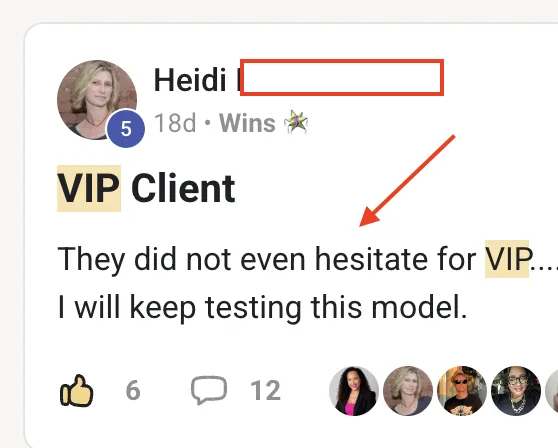The height and width of the screenshot is (448, 558).
Task: Click the piñata star emoji beside Wins
Action: [296, 122]
